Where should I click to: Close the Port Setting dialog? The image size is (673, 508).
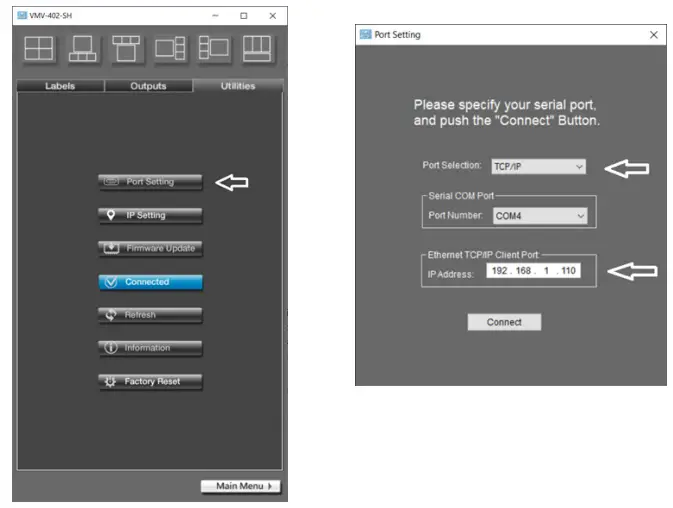[654, 35]
